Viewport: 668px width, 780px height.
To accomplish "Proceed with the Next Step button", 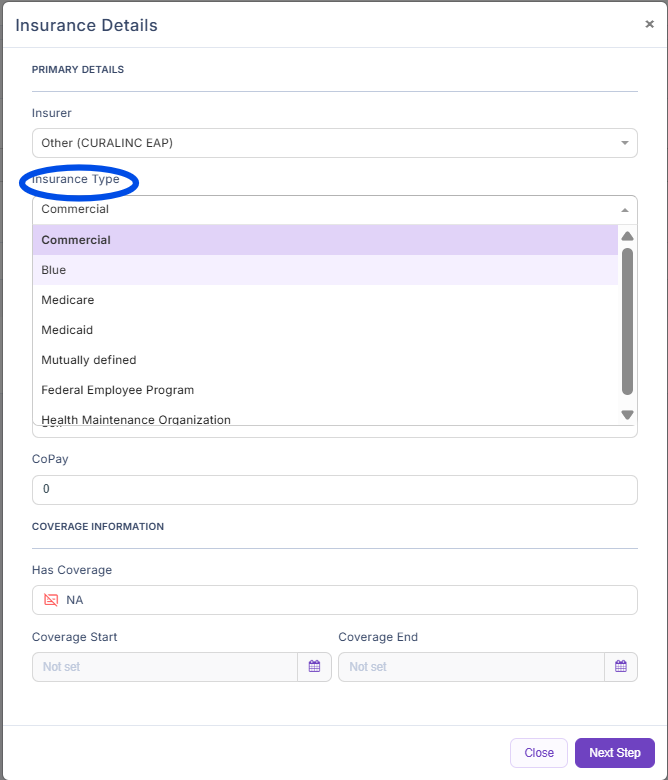I will pyautogui.click(x=614, y=753).
